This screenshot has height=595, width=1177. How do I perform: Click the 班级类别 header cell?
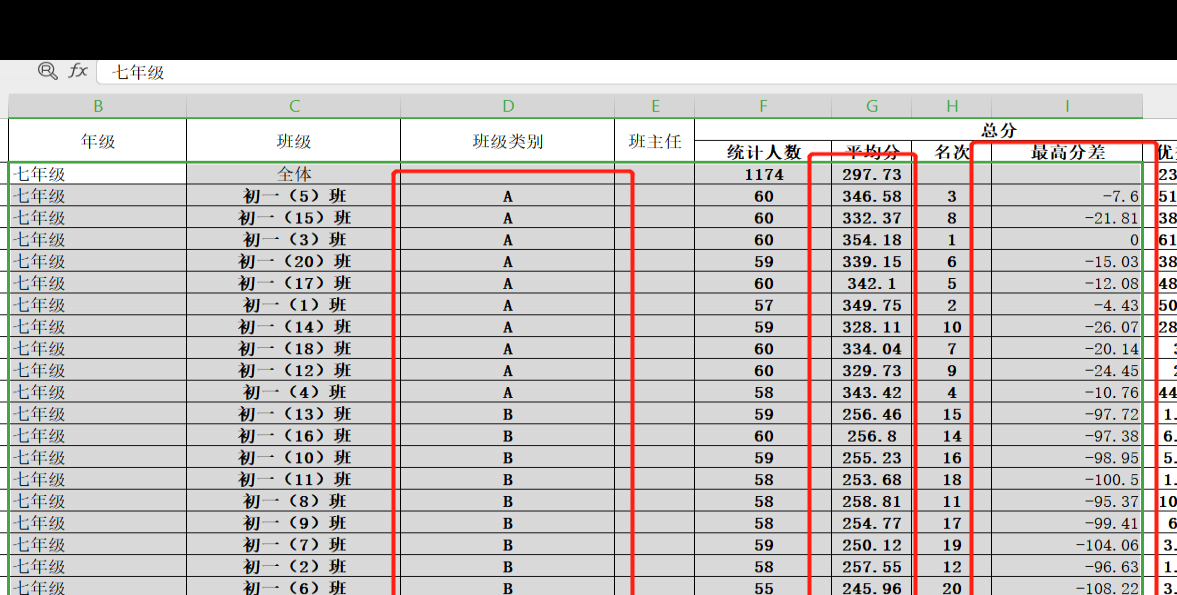click(x=507, y=140)
